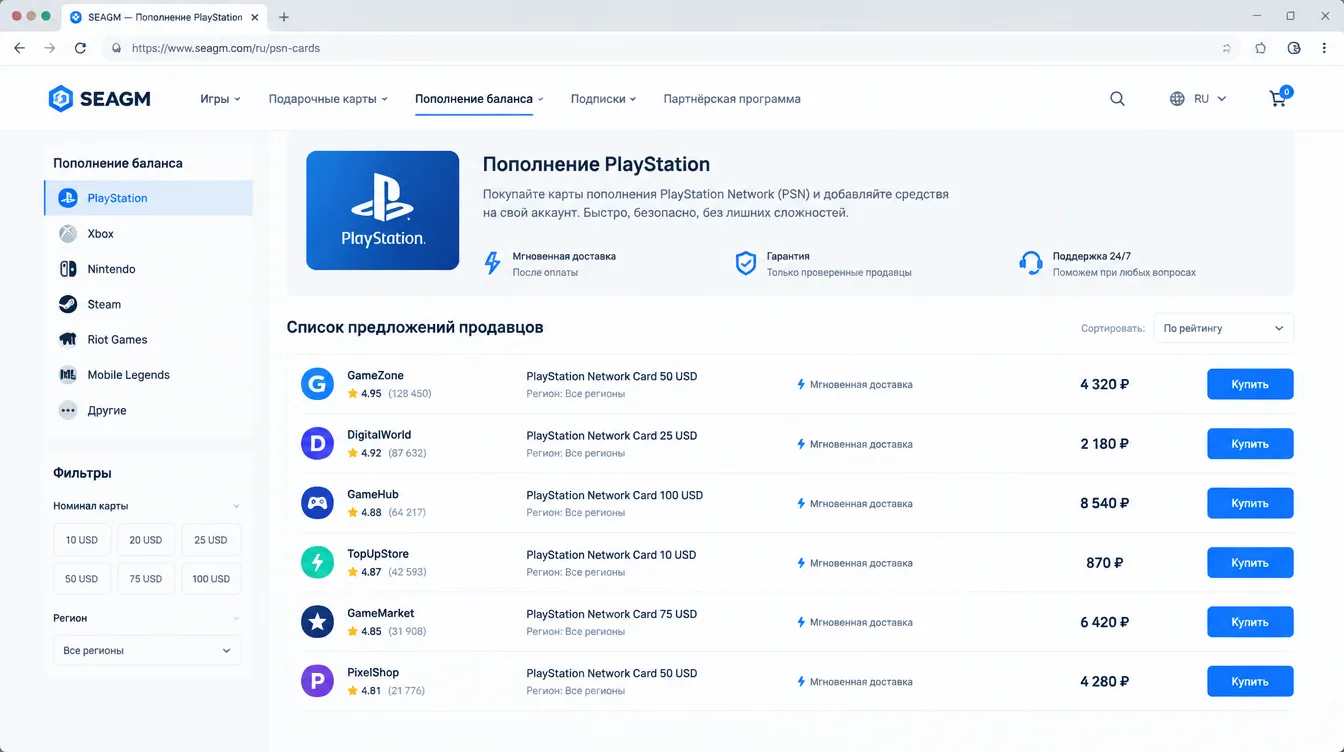1344x752 pixels.
Task: Select the Mobile Legends icon
Action: pos(67,375)
